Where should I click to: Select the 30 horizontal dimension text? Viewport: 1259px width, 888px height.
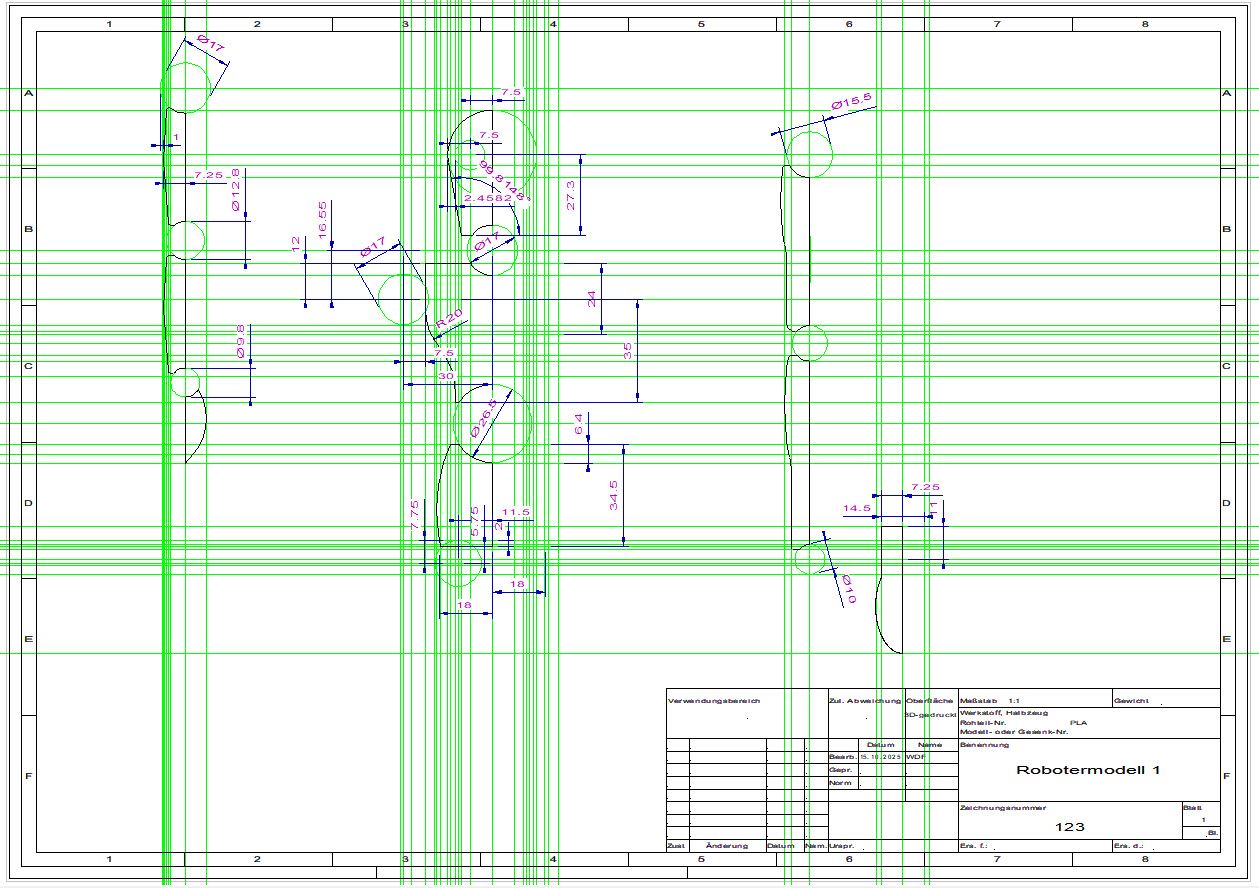pyautogui.click(x=446, y=376)
